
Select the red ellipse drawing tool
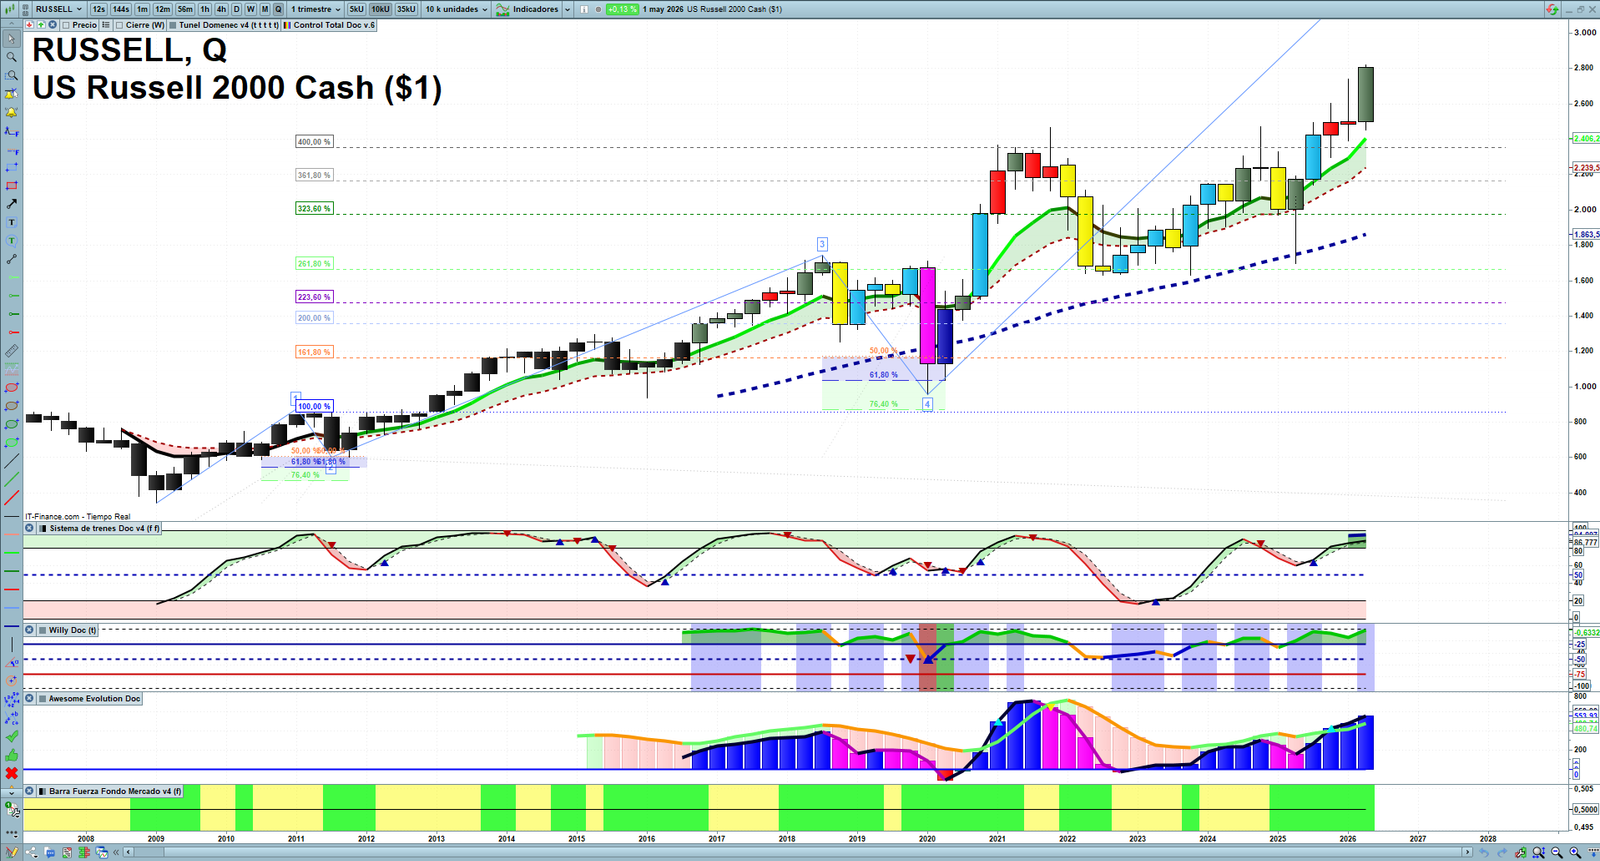[x=11, y=387]
